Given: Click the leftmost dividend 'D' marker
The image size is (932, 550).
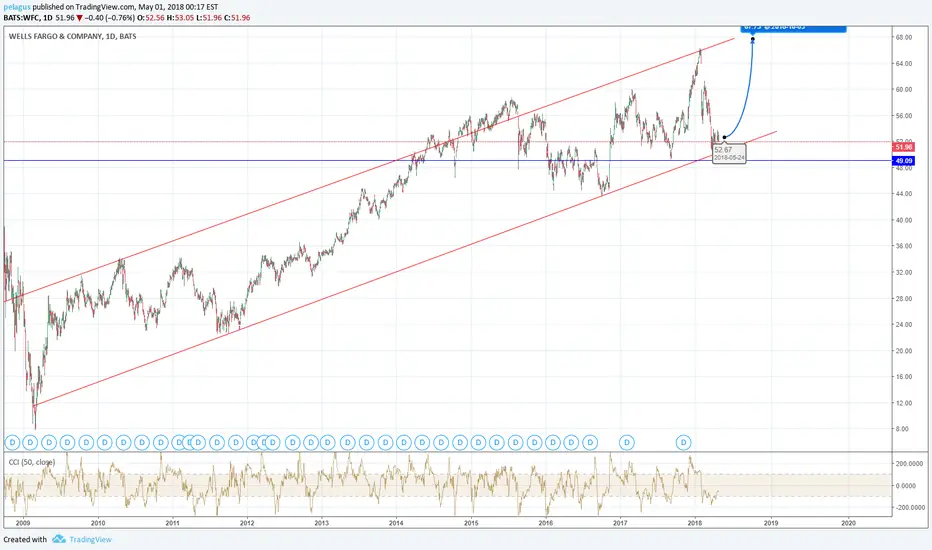Looking at the screenshot, I should 12,442.
